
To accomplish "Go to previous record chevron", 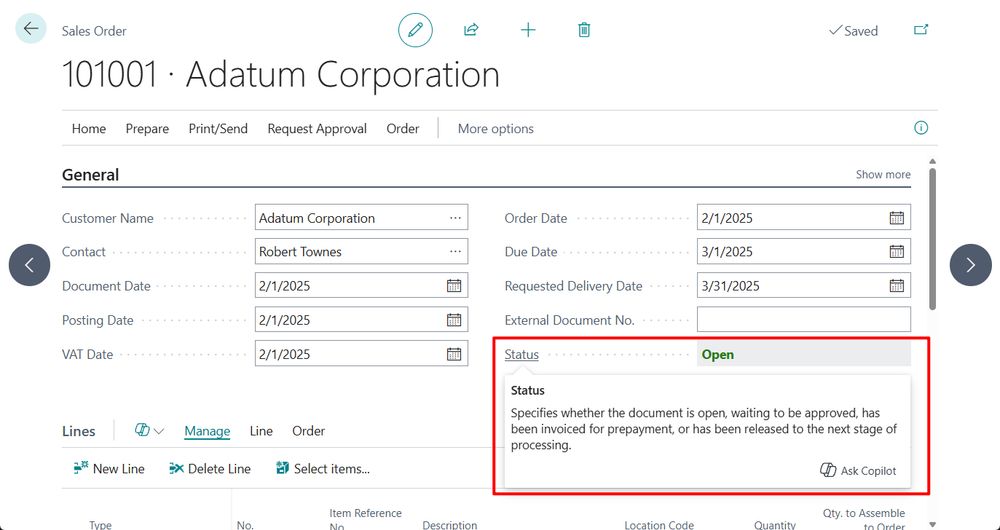I will pyautogui.click(x=29, y=265).
